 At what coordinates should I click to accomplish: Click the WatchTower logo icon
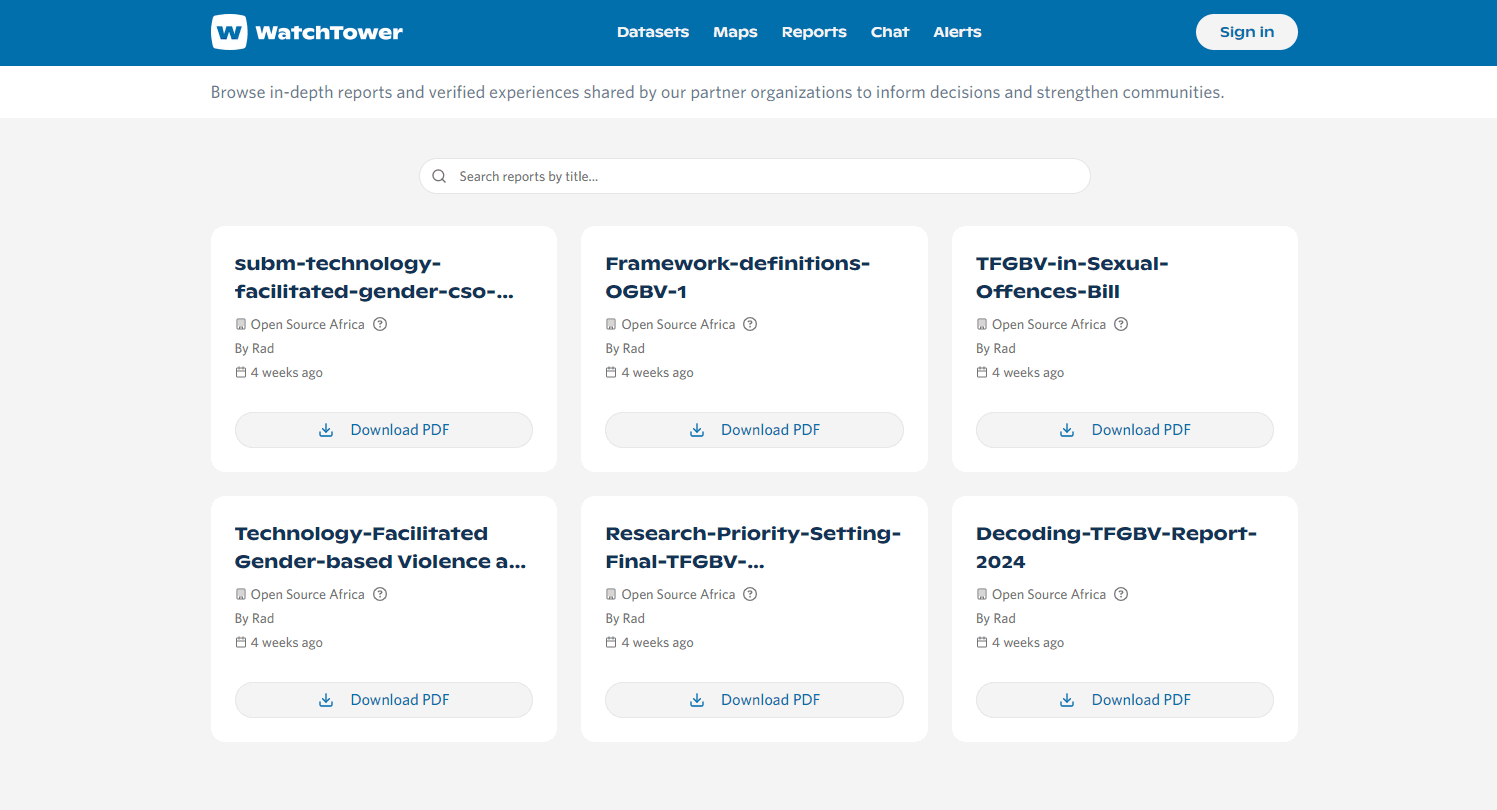pyautogui.click(x=229, y=32)
